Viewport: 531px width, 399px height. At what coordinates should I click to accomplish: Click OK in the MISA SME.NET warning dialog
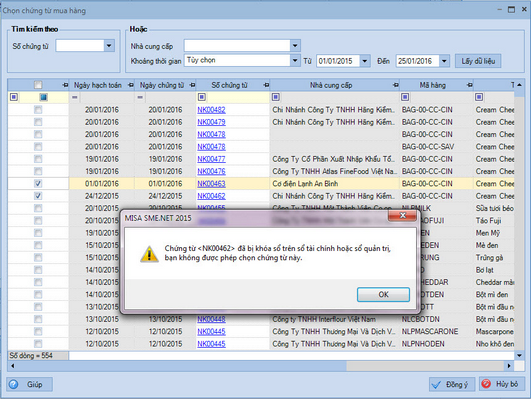(383, 294)
